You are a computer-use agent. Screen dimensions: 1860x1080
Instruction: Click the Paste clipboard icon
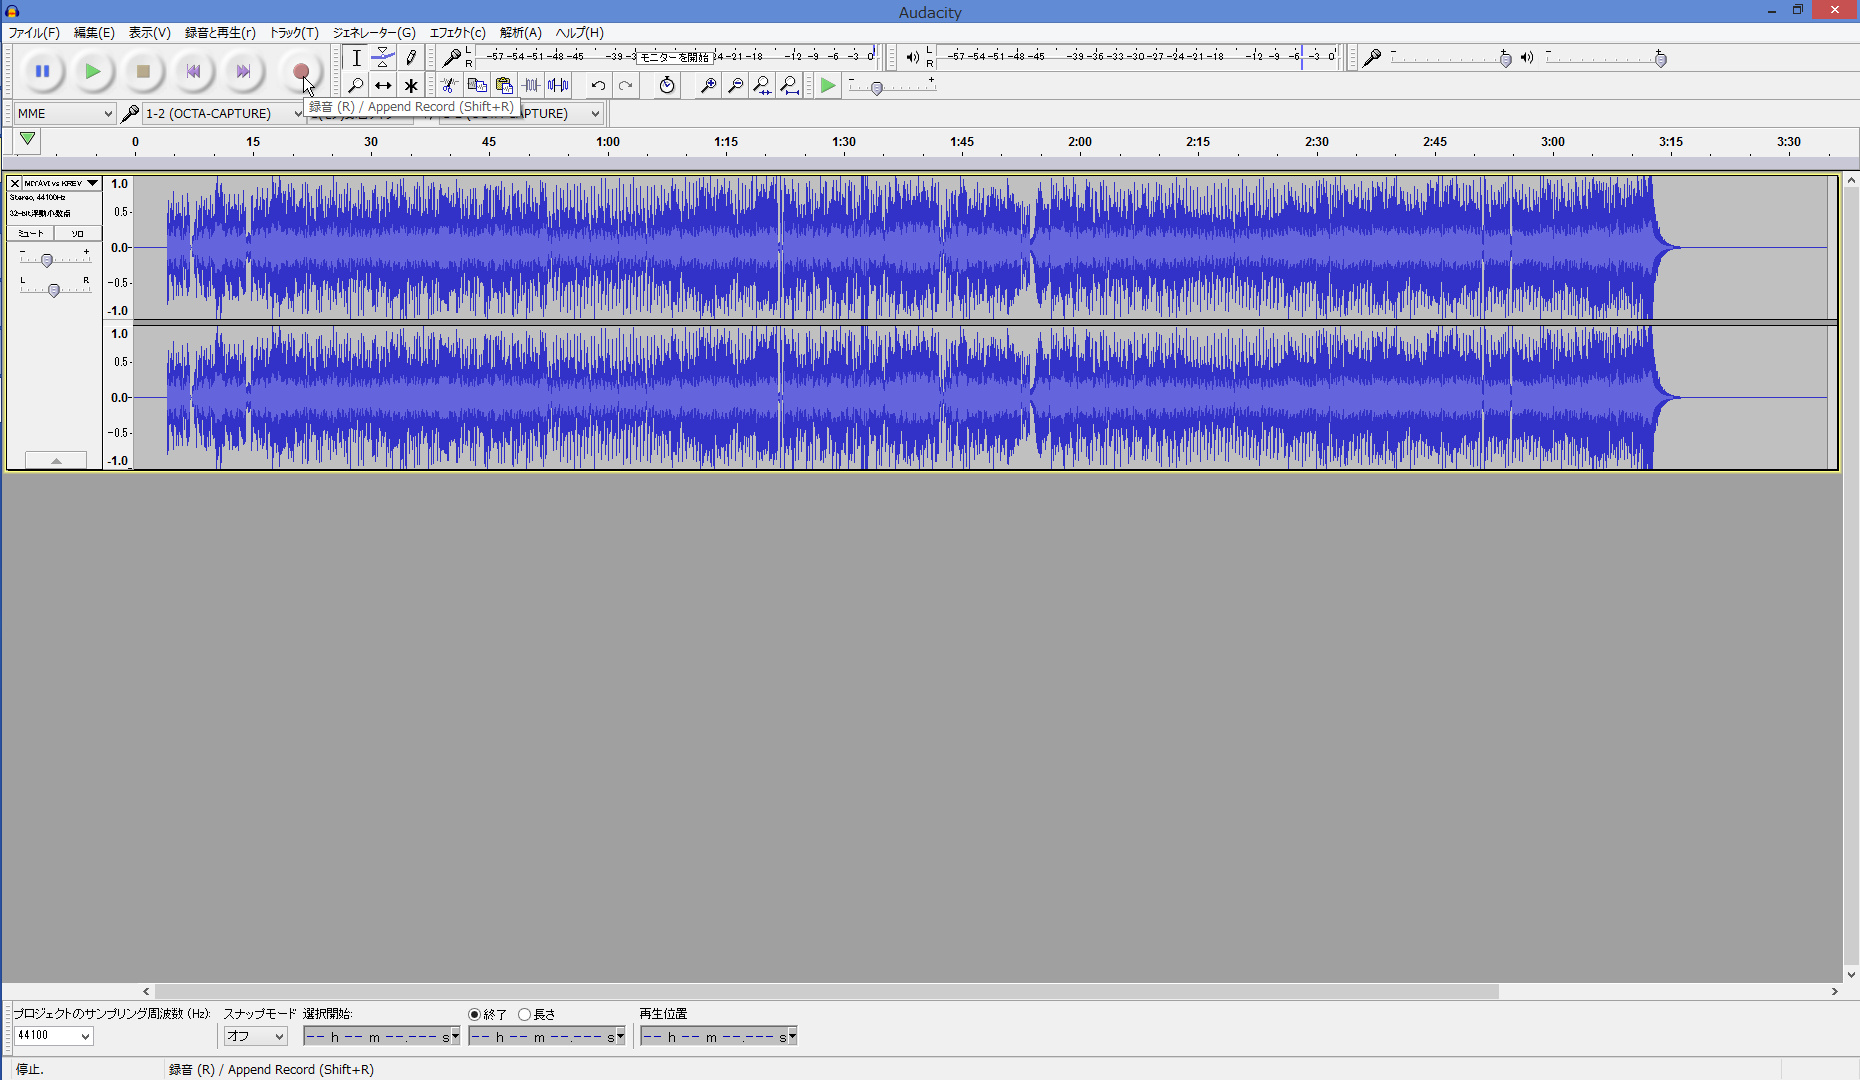coord(504,86)
